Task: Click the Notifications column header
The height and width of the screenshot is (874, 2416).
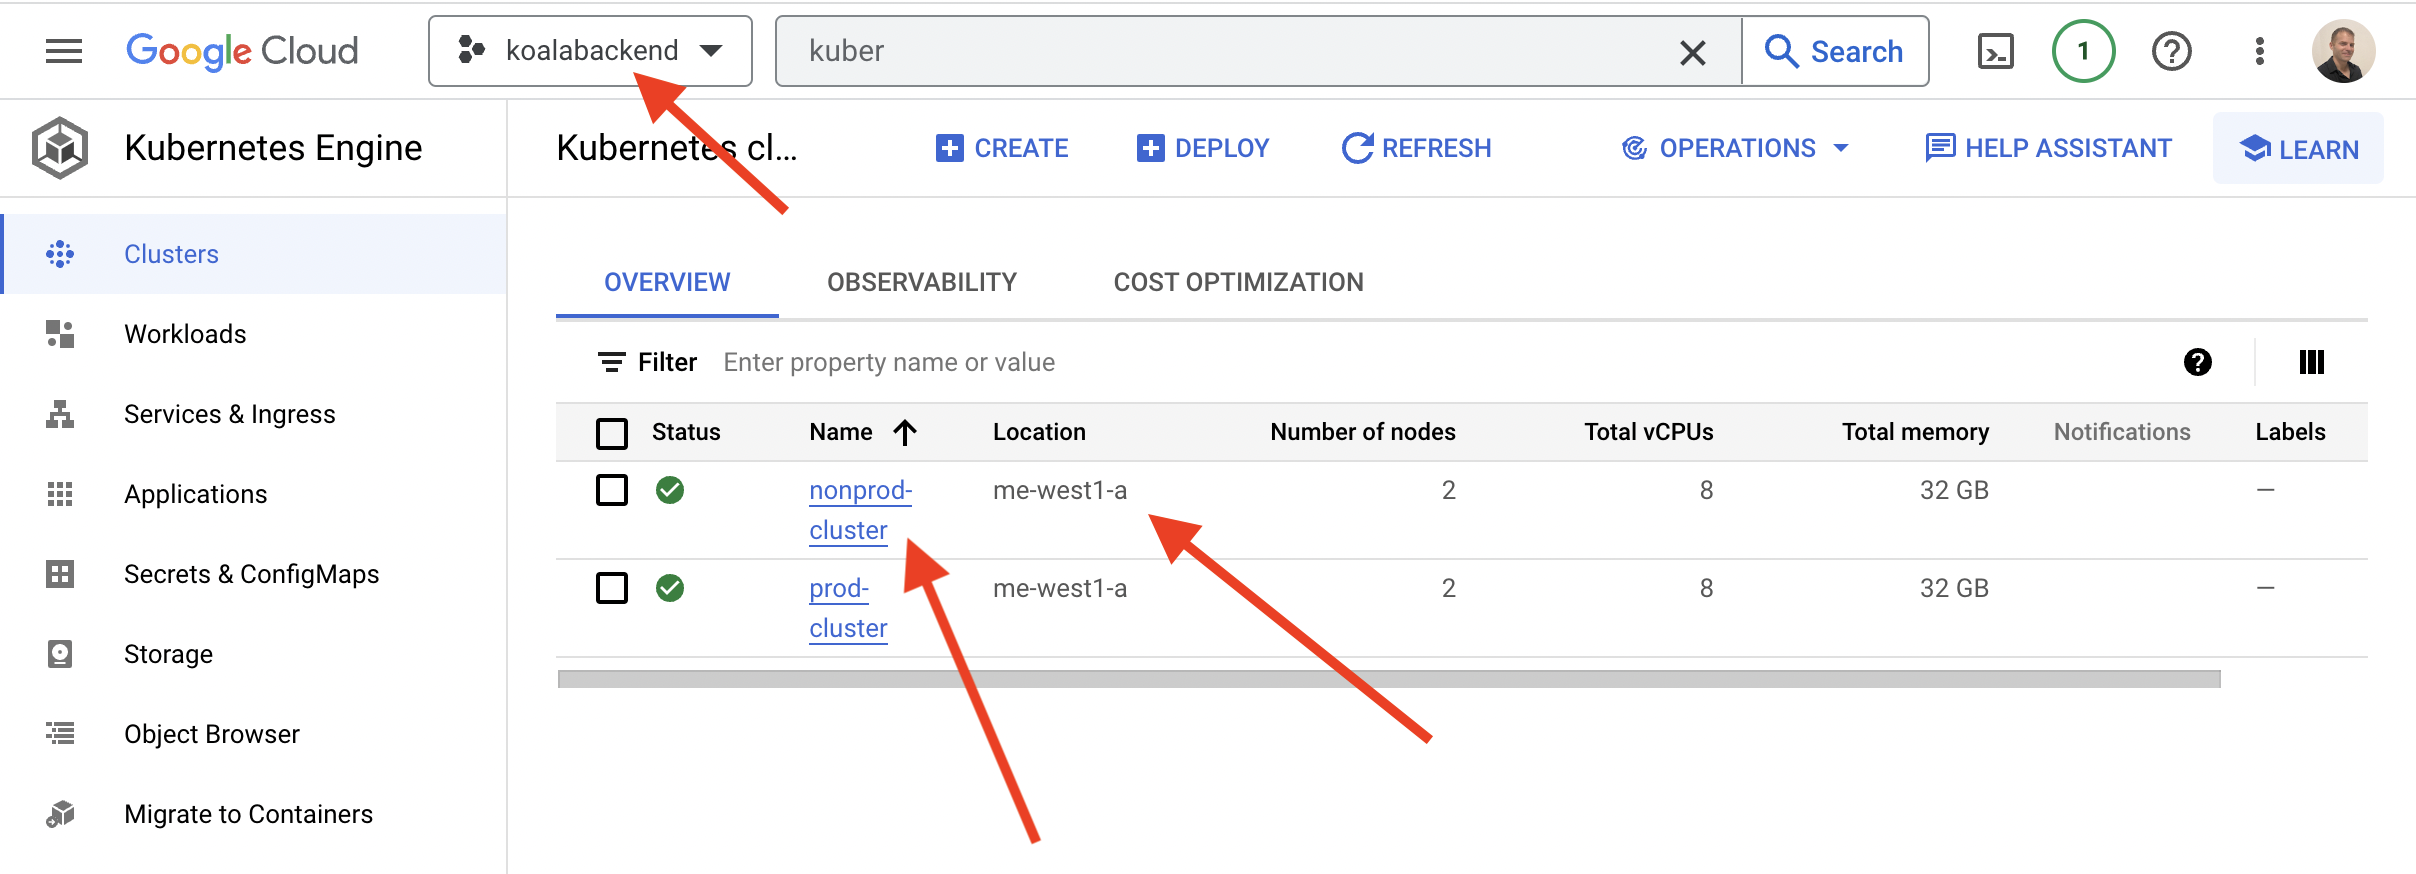Action: coord(2122,432)
